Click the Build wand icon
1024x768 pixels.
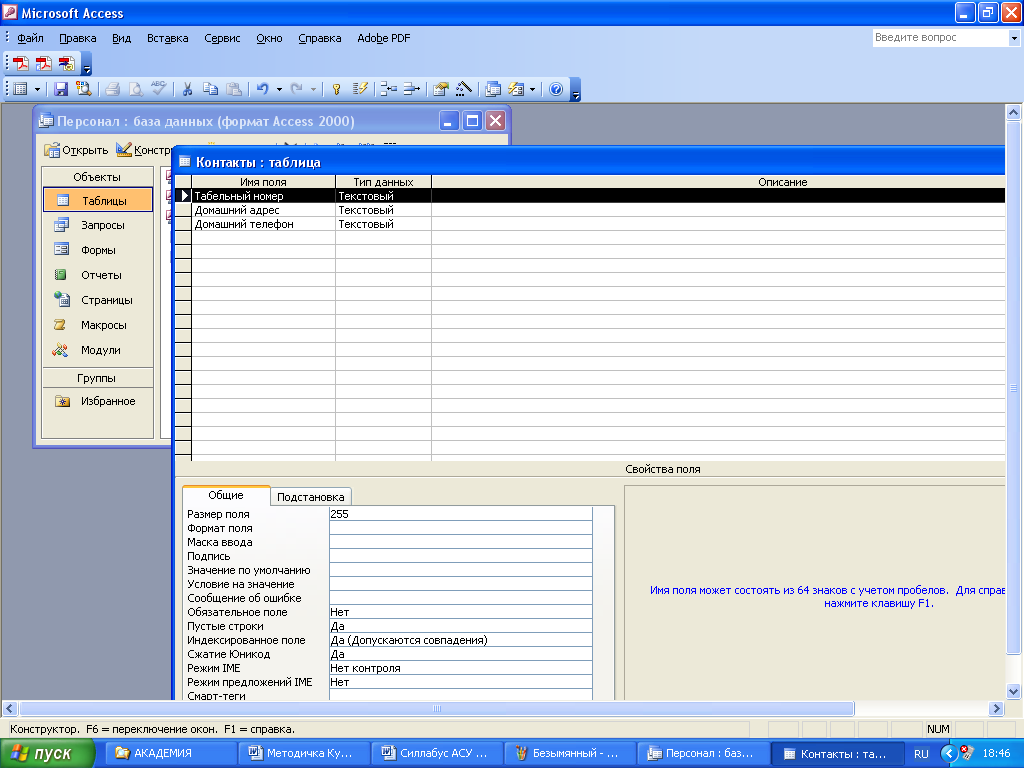(464, 89)
